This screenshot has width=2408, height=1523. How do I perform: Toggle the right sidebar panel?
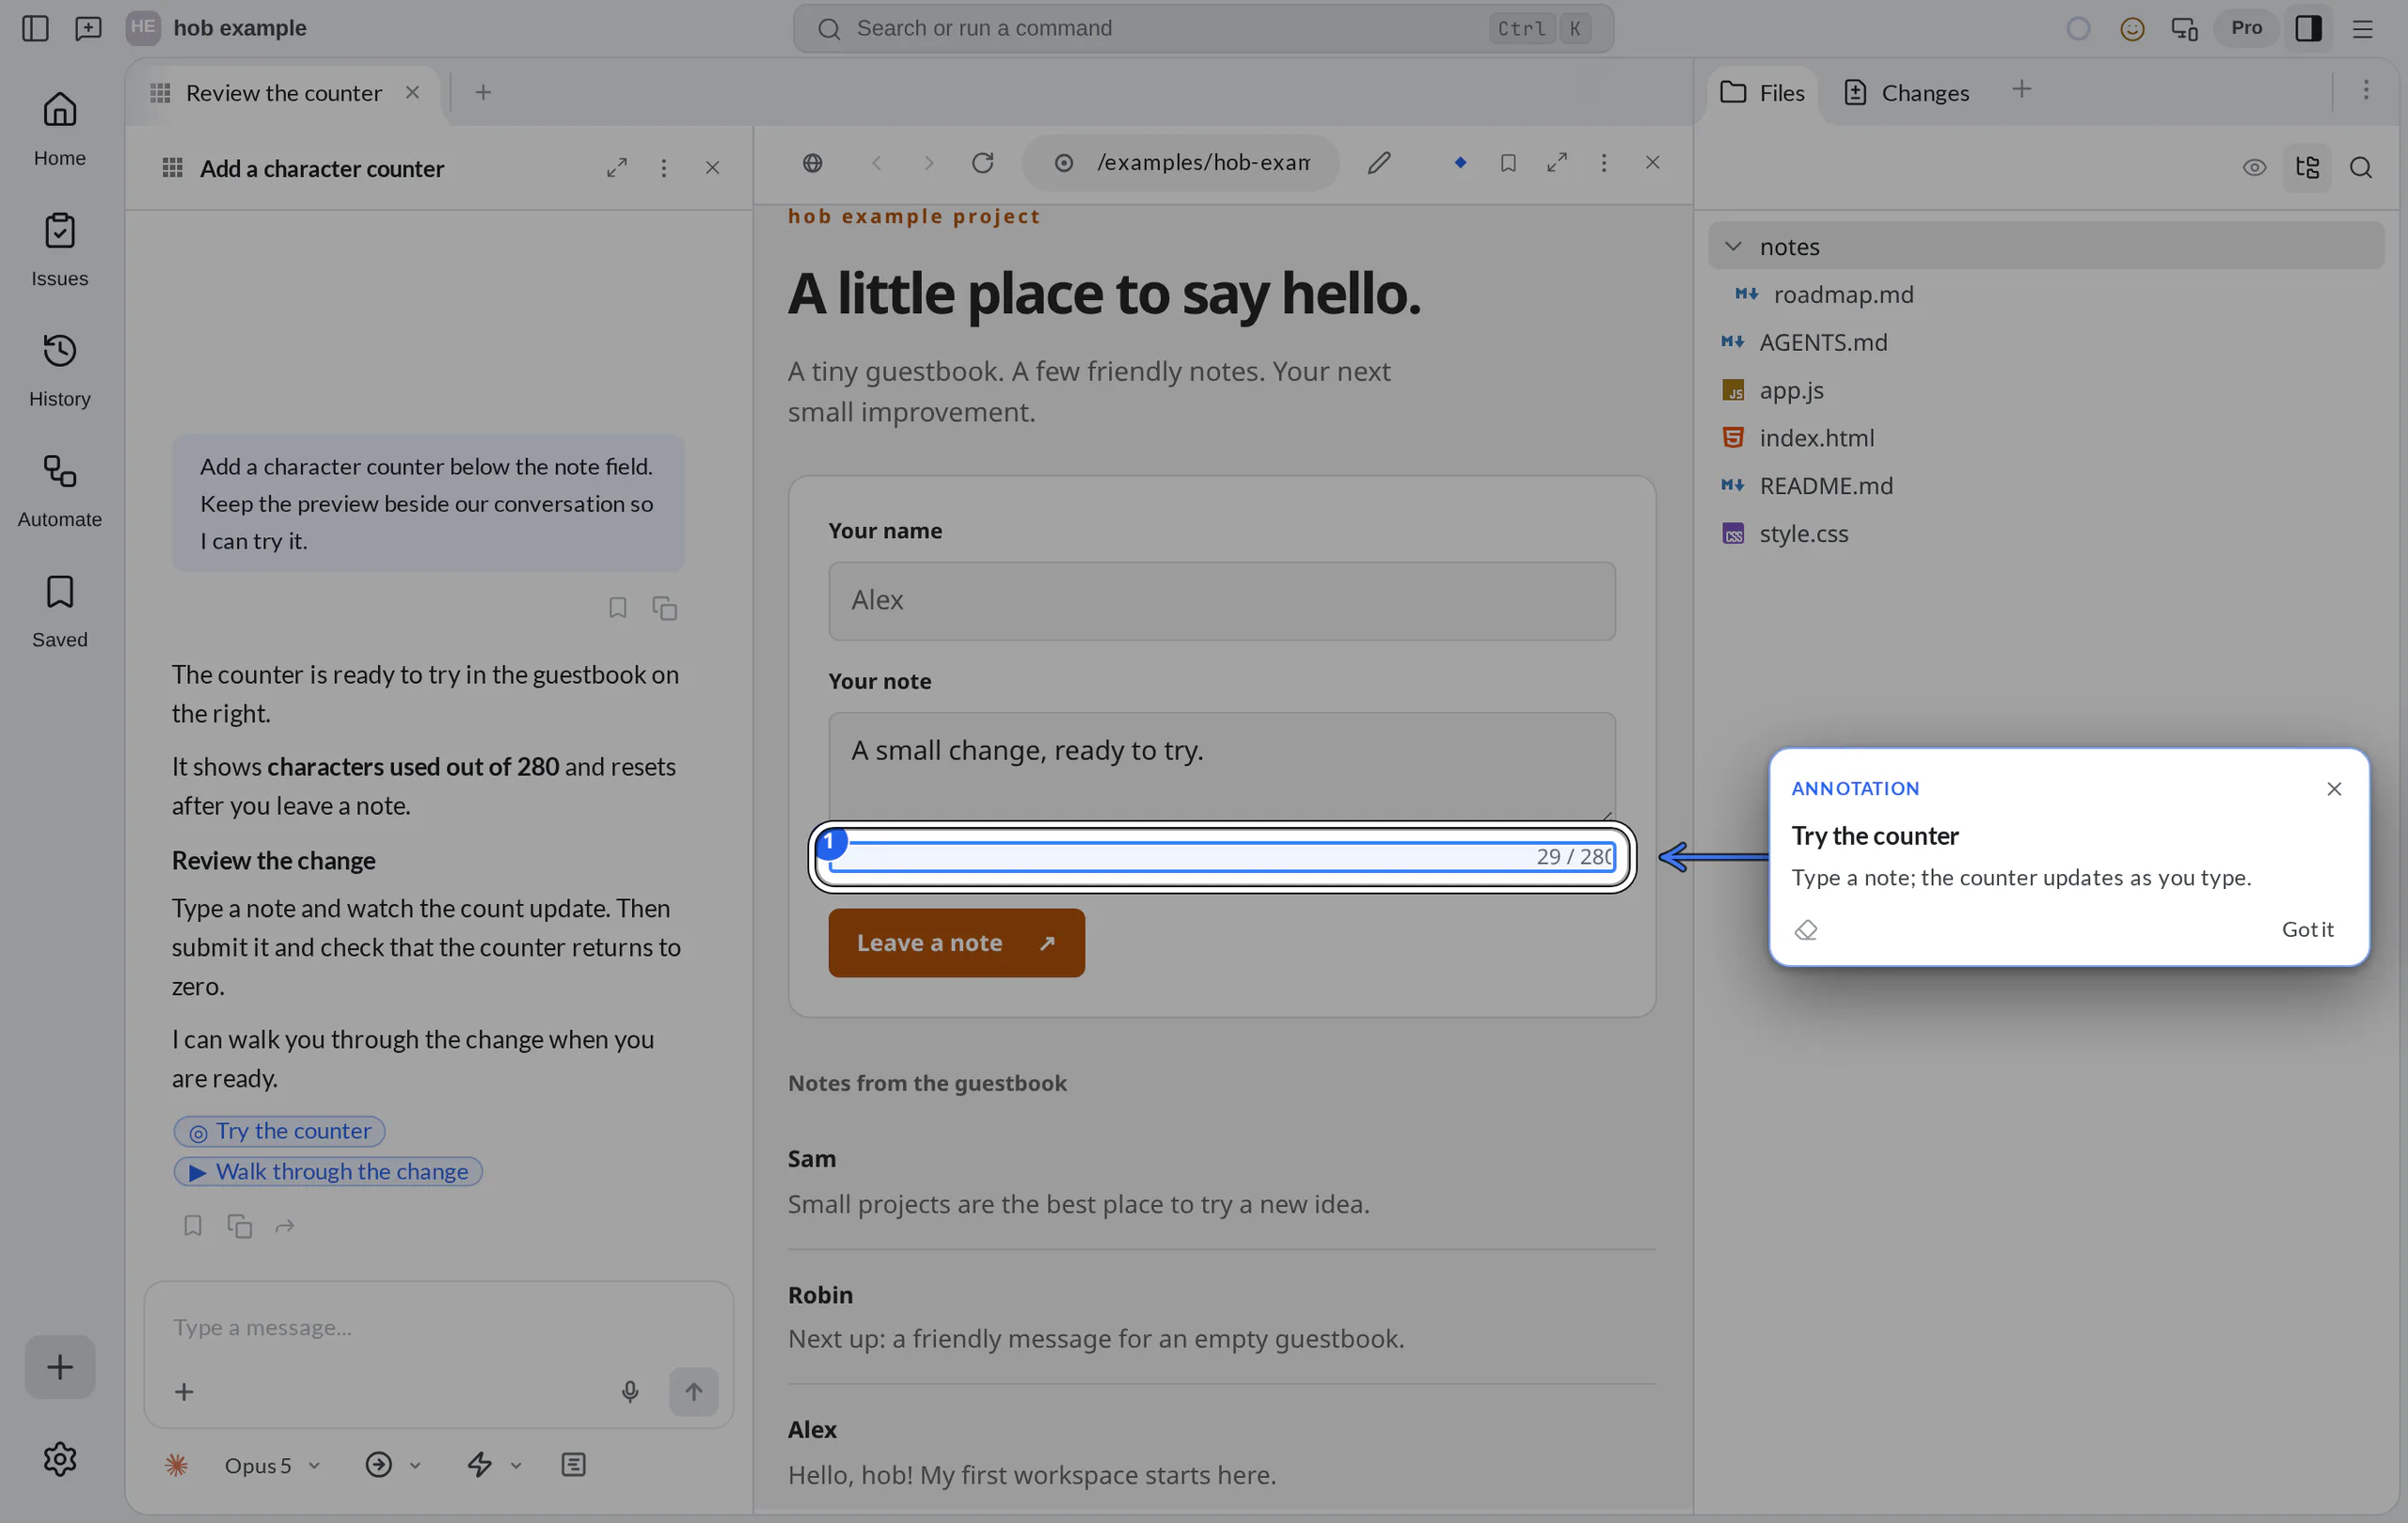2308,28
